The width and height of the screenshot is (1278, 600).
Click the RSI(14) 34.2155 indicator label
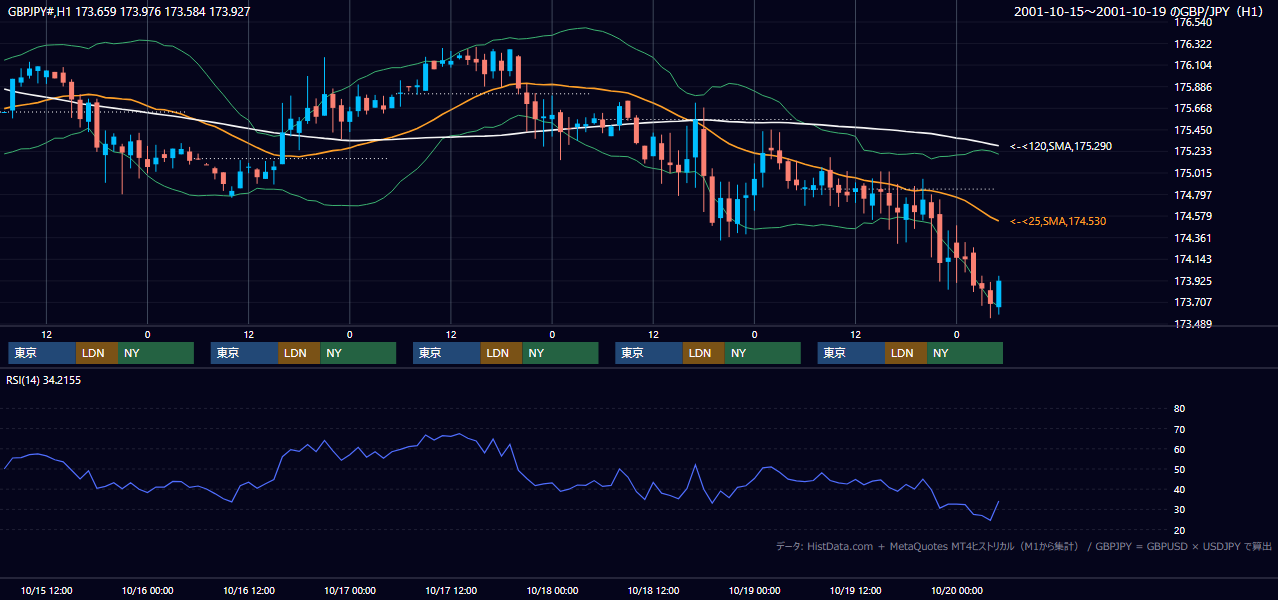click(x=43, y=380)
